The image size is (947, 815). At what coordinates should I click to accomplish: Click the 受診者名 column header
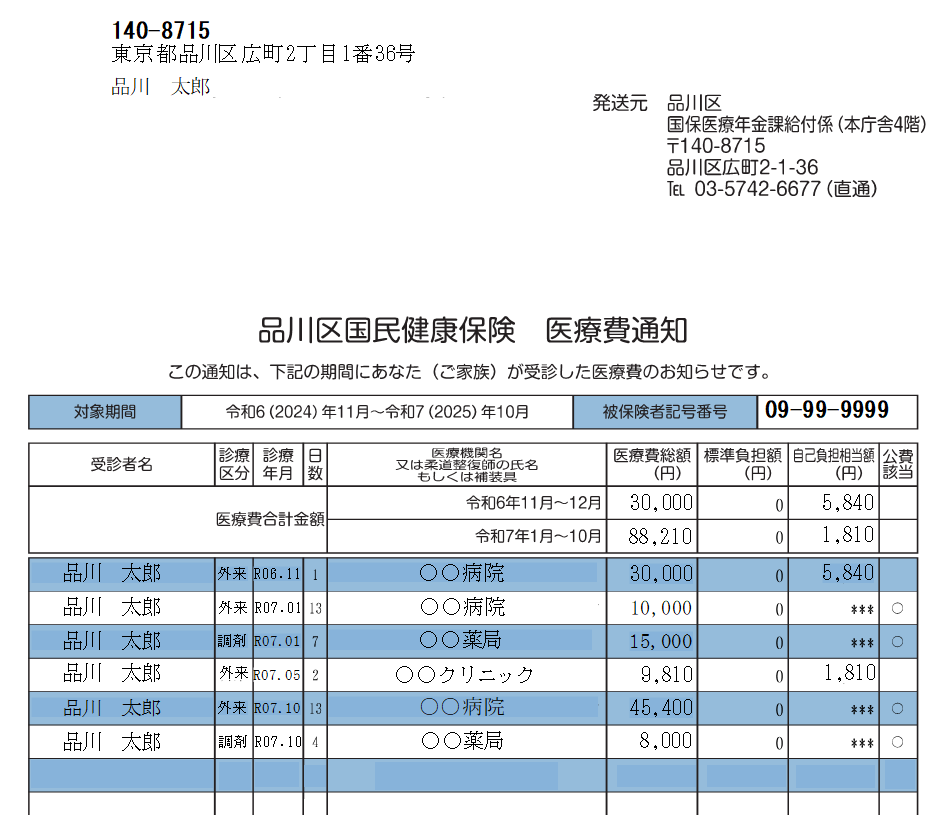point(122,465)
